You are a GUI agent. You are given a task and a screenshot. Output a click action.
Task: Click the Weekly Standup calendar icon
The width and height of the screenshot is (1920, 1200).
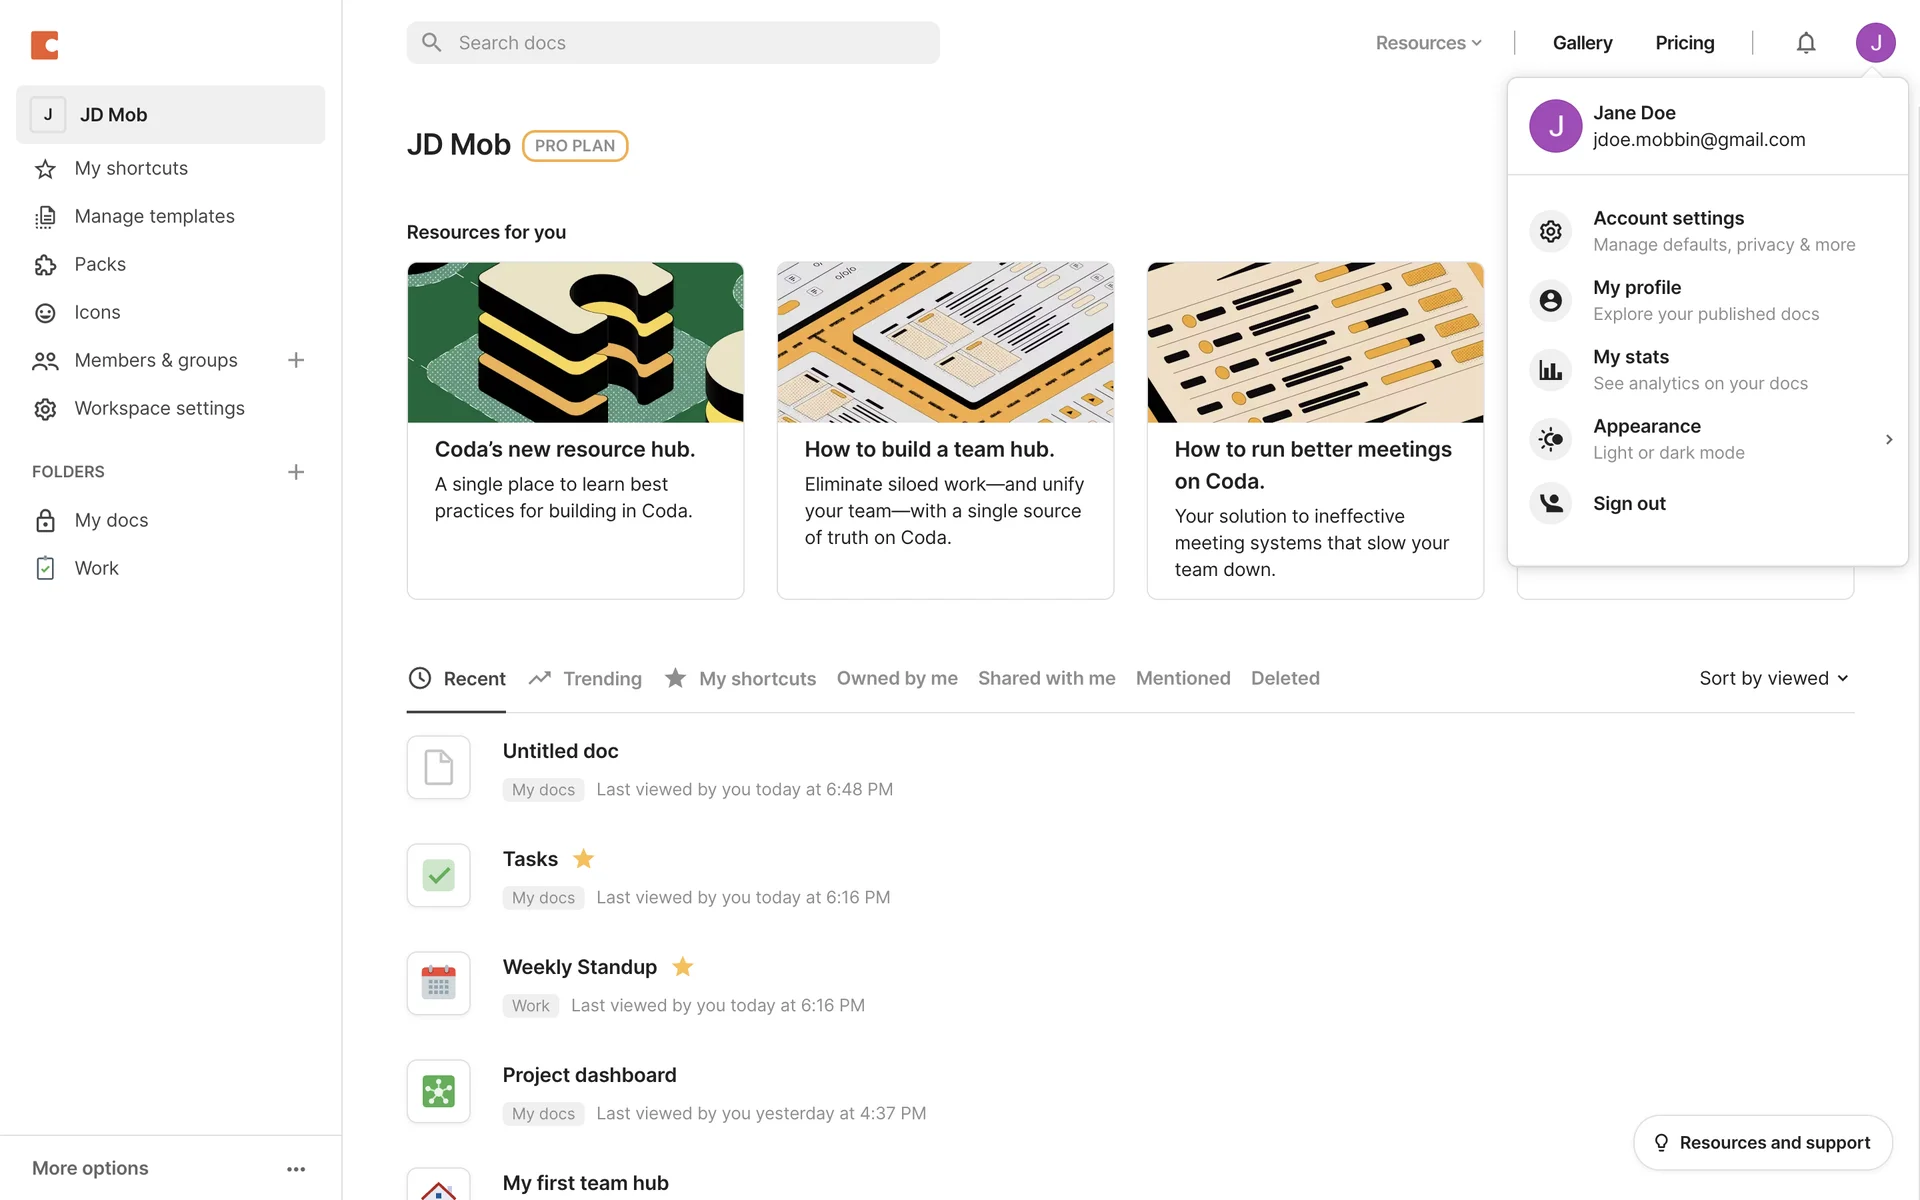438,983
